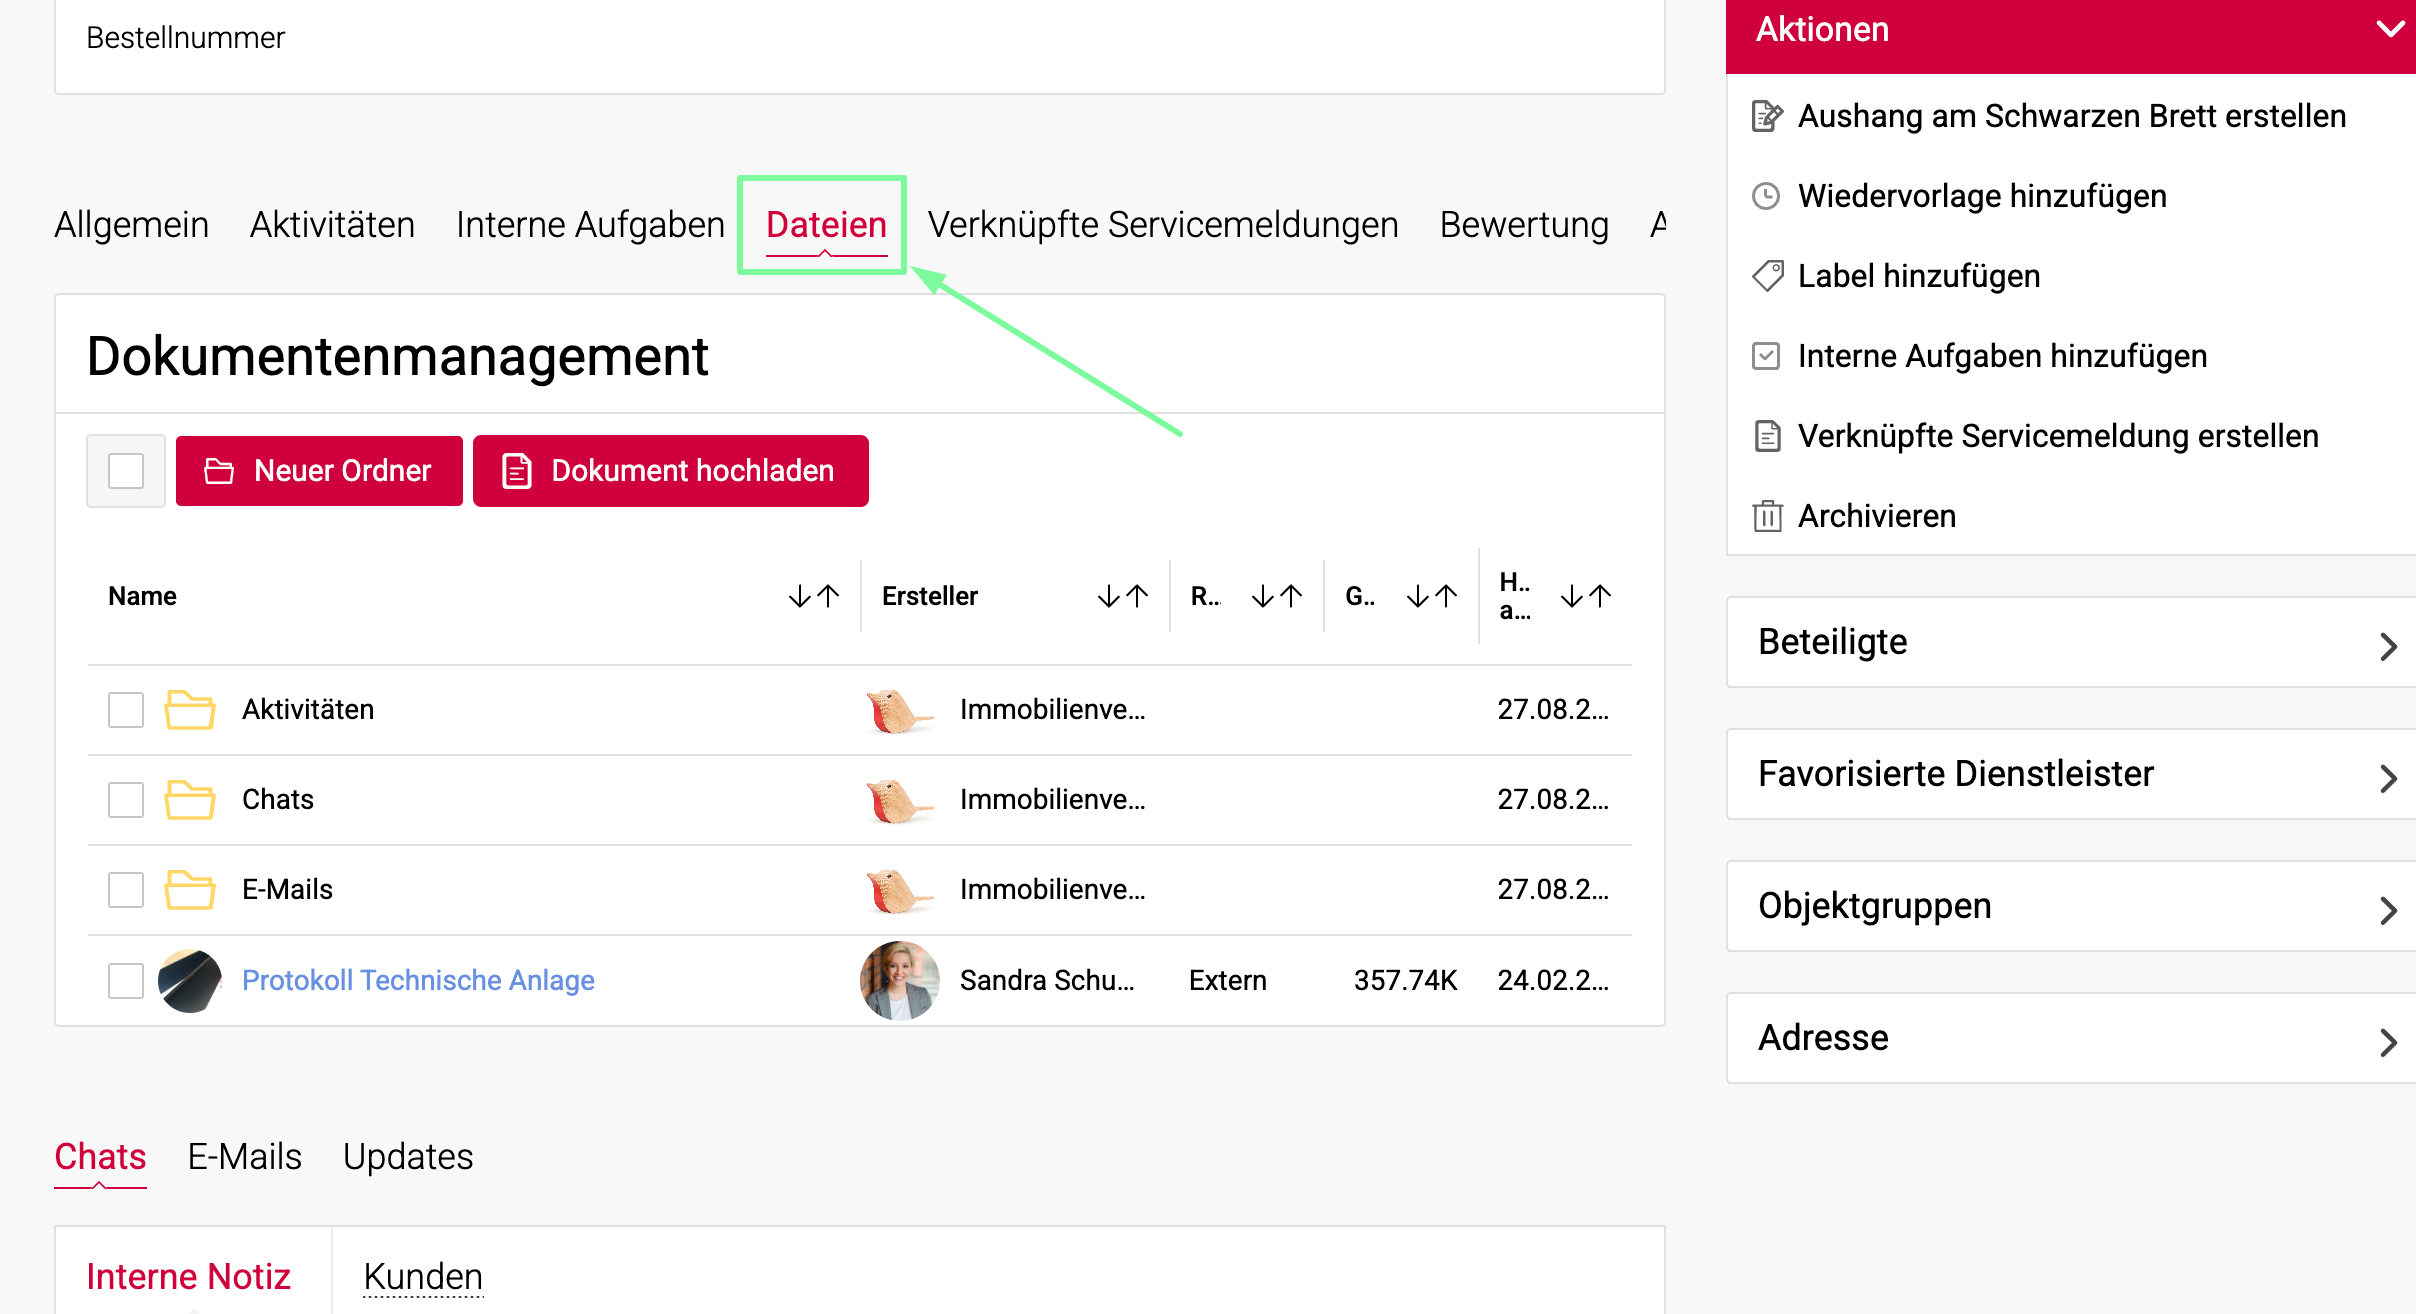Collapse the Aktionen panel chevron
The image size is (2416, 1314).
click(x=2390, y=29)
